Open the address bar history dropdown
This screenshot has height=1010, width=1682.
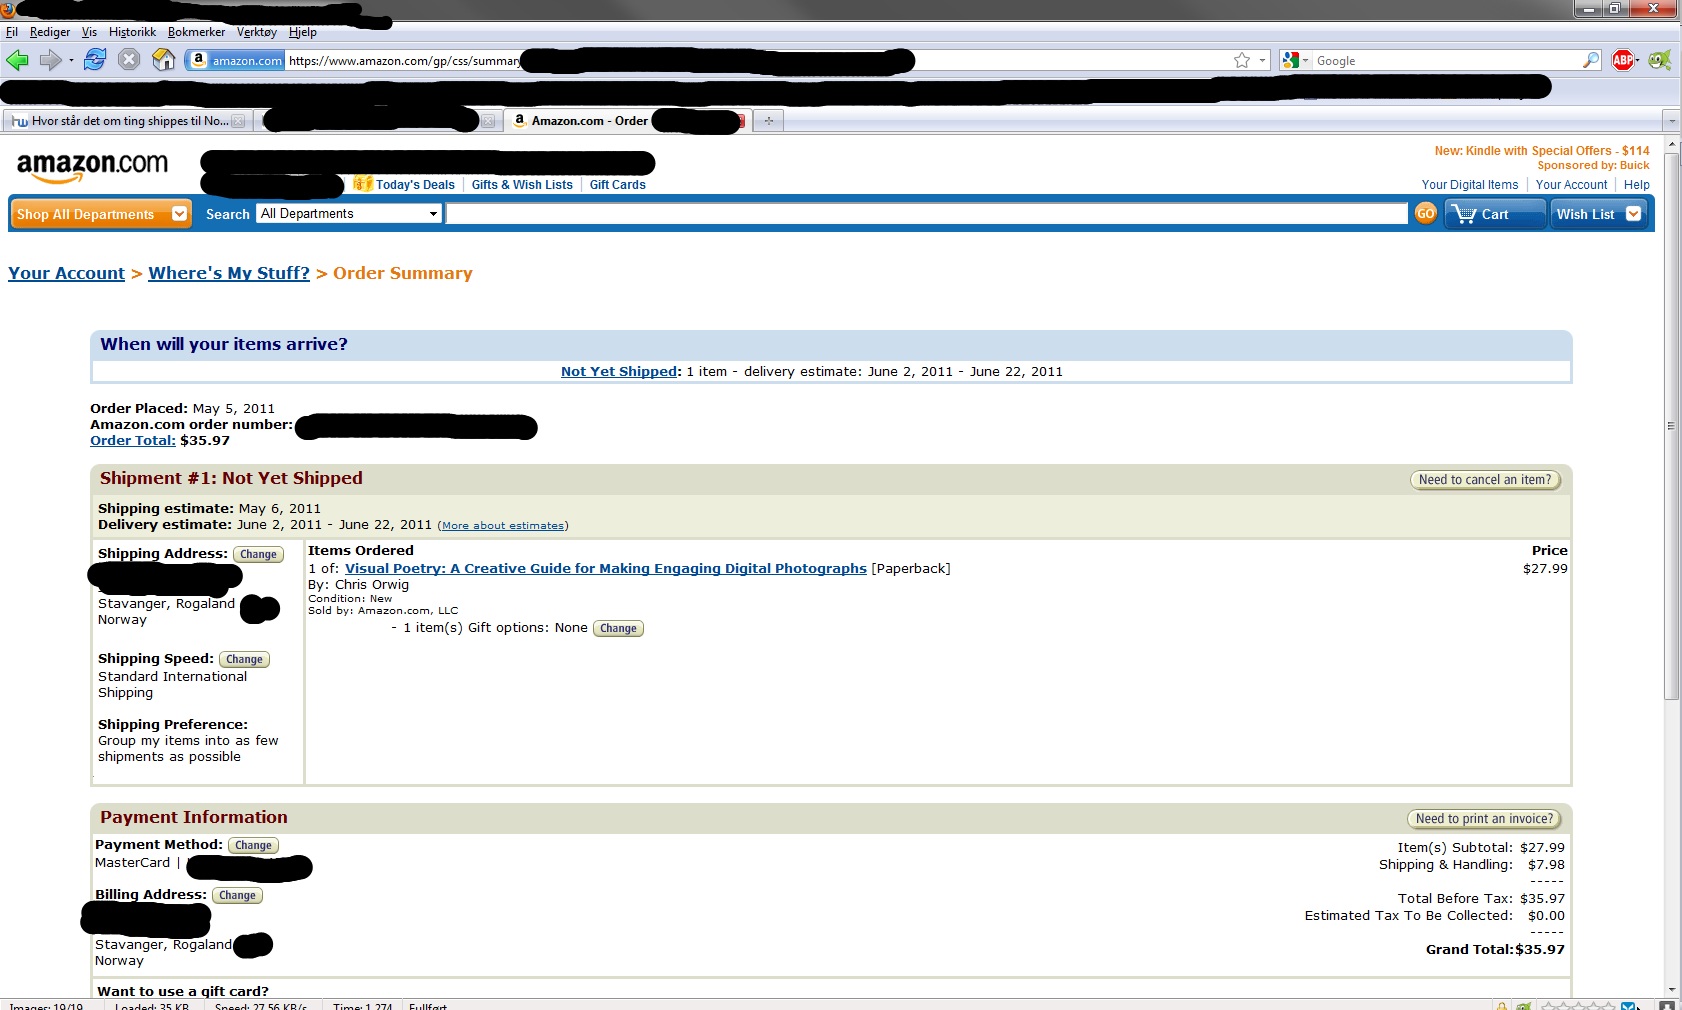1262,61
